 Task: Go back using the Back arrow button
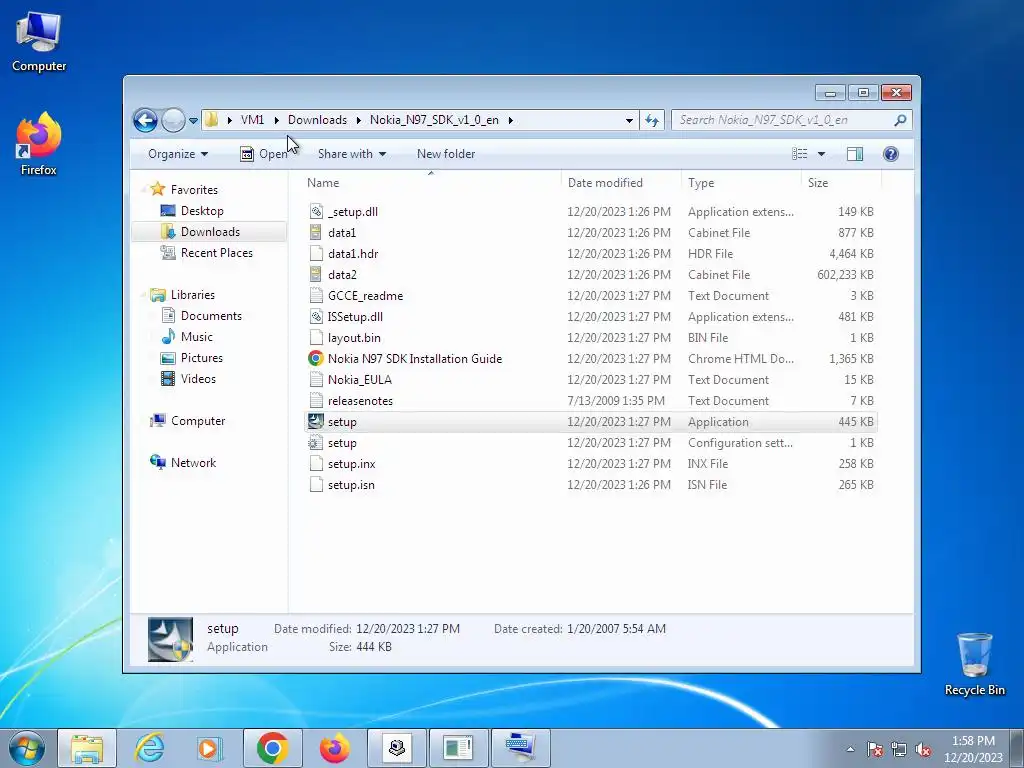[x=145, y=120]
